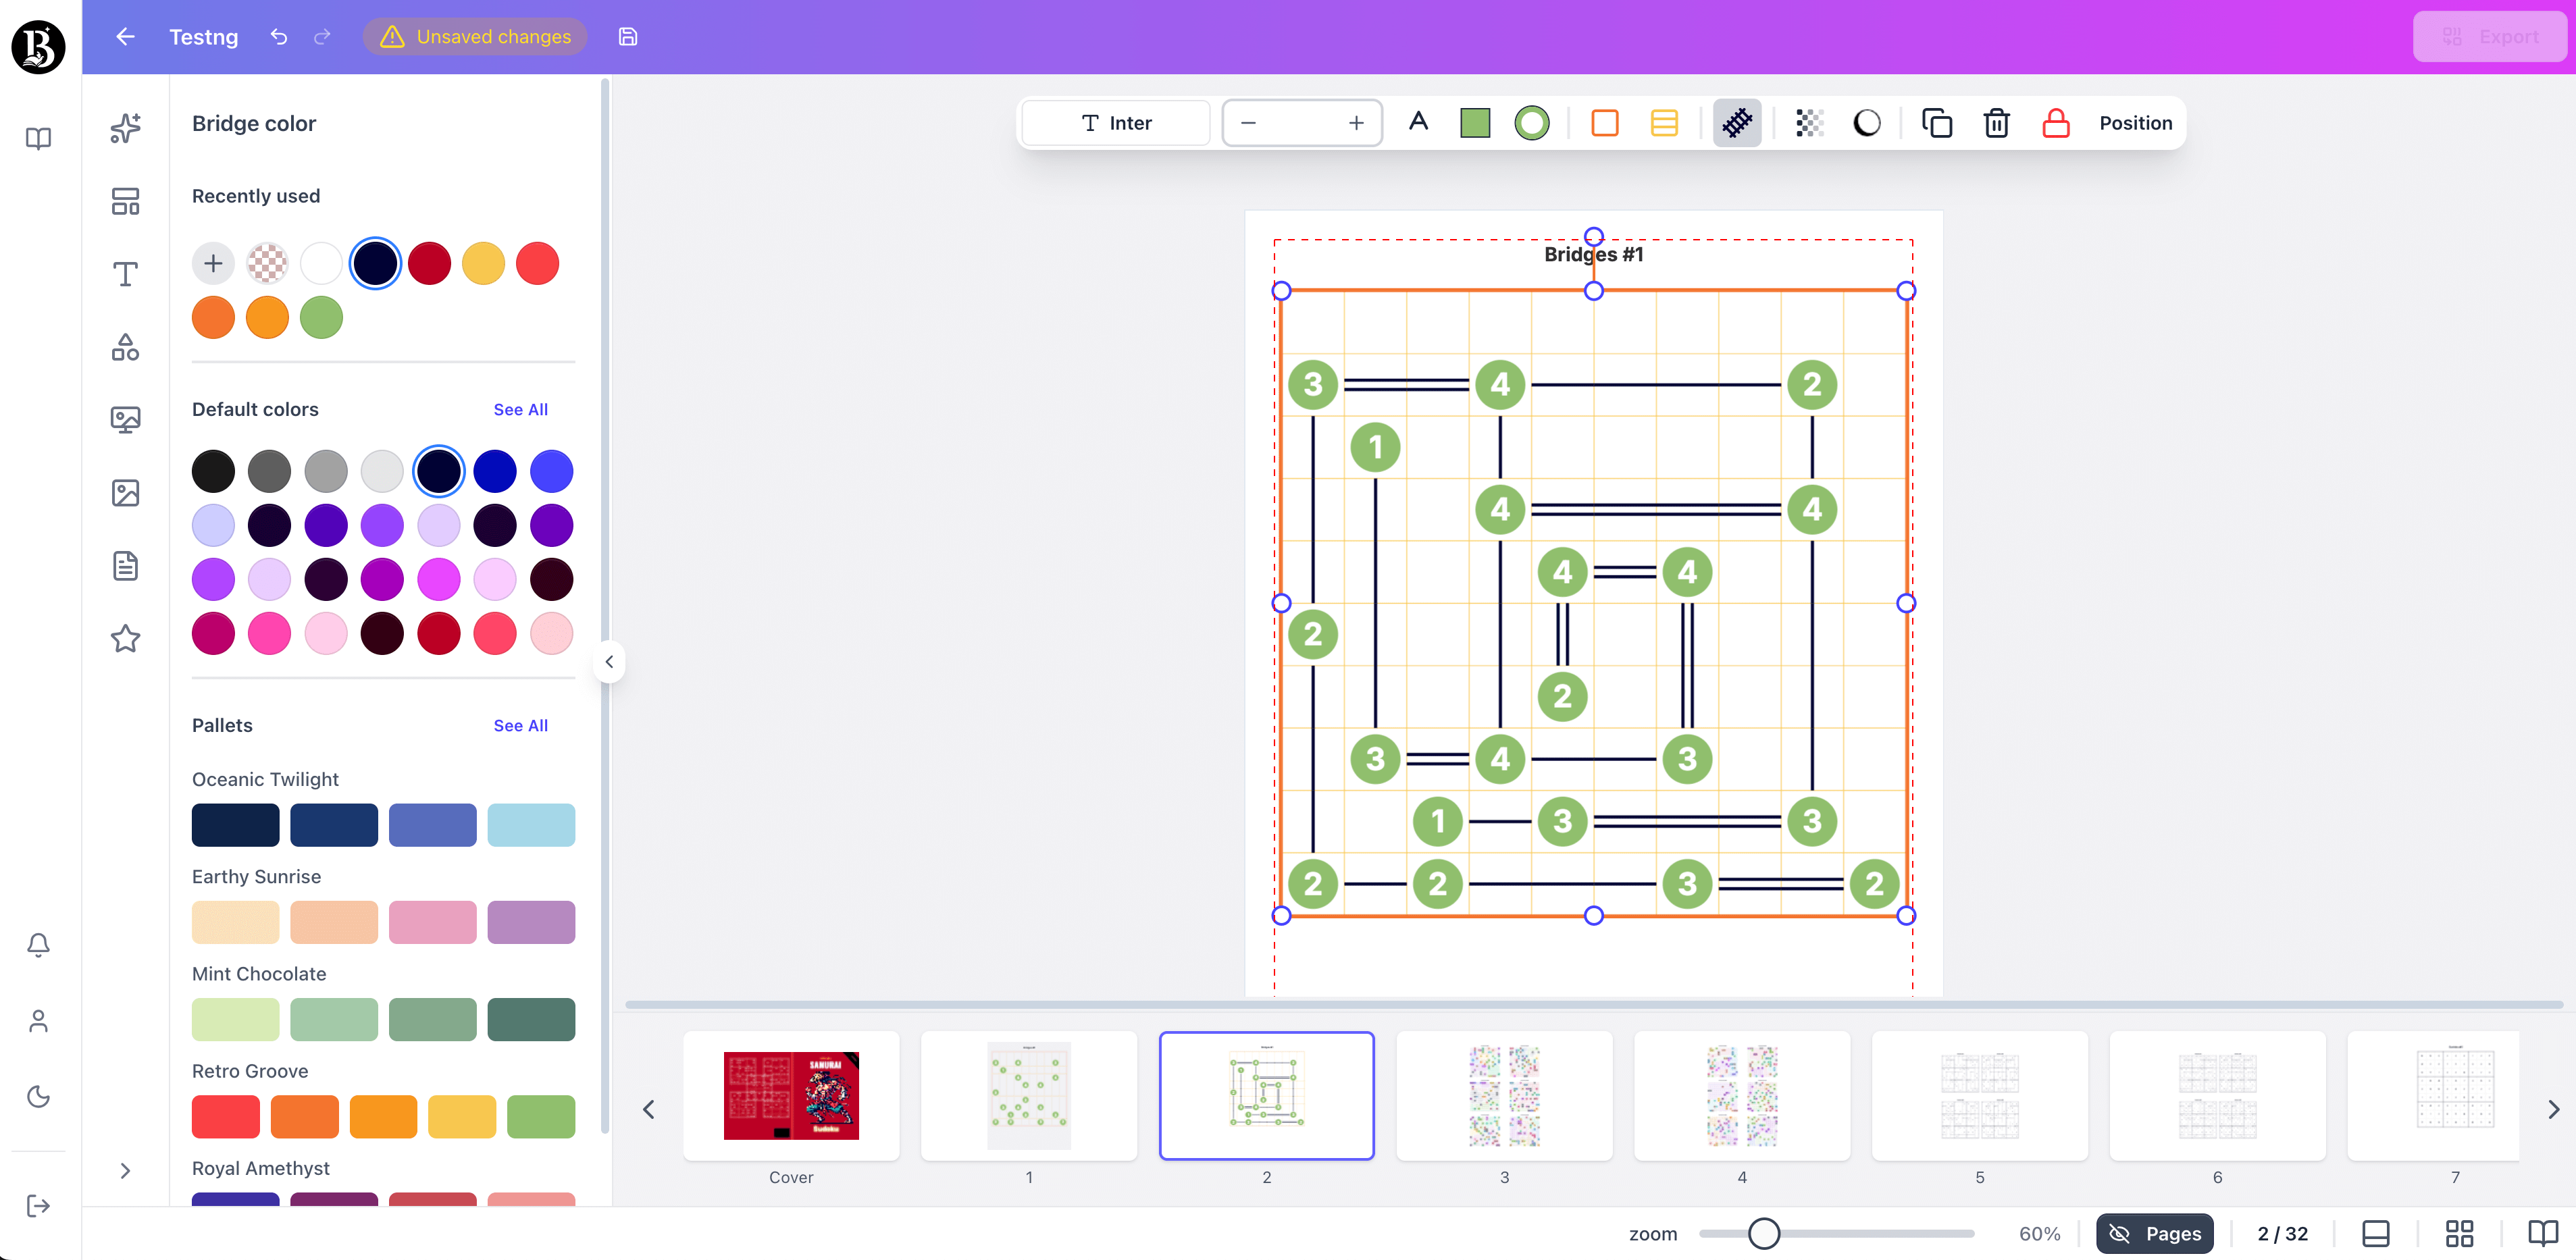Open the Inter font selector
This screenshot has width=2576, height=1260.
point(1115,122)
